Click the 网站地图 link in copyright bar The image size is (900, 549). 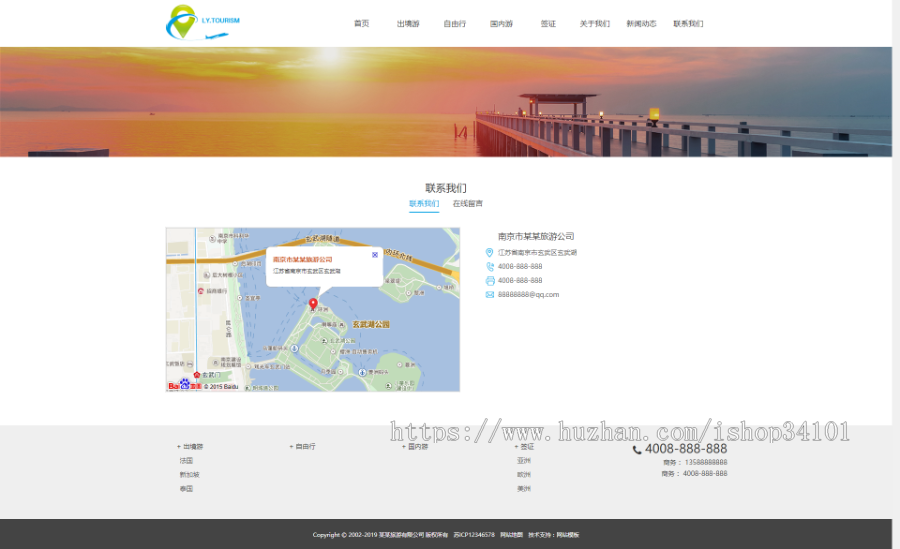pos(511,535)
